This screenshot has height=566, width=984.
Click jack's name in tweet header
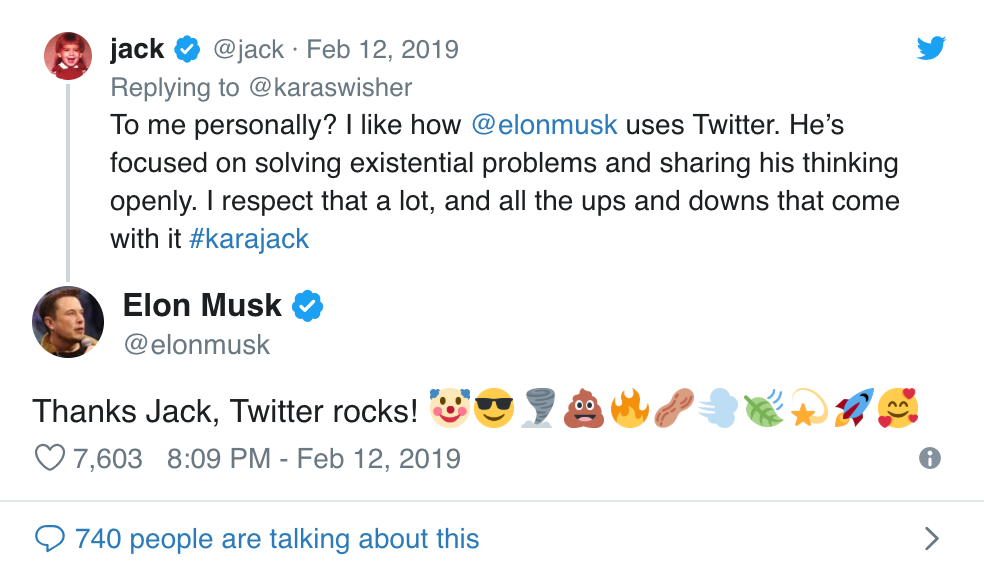pos(137,48)
